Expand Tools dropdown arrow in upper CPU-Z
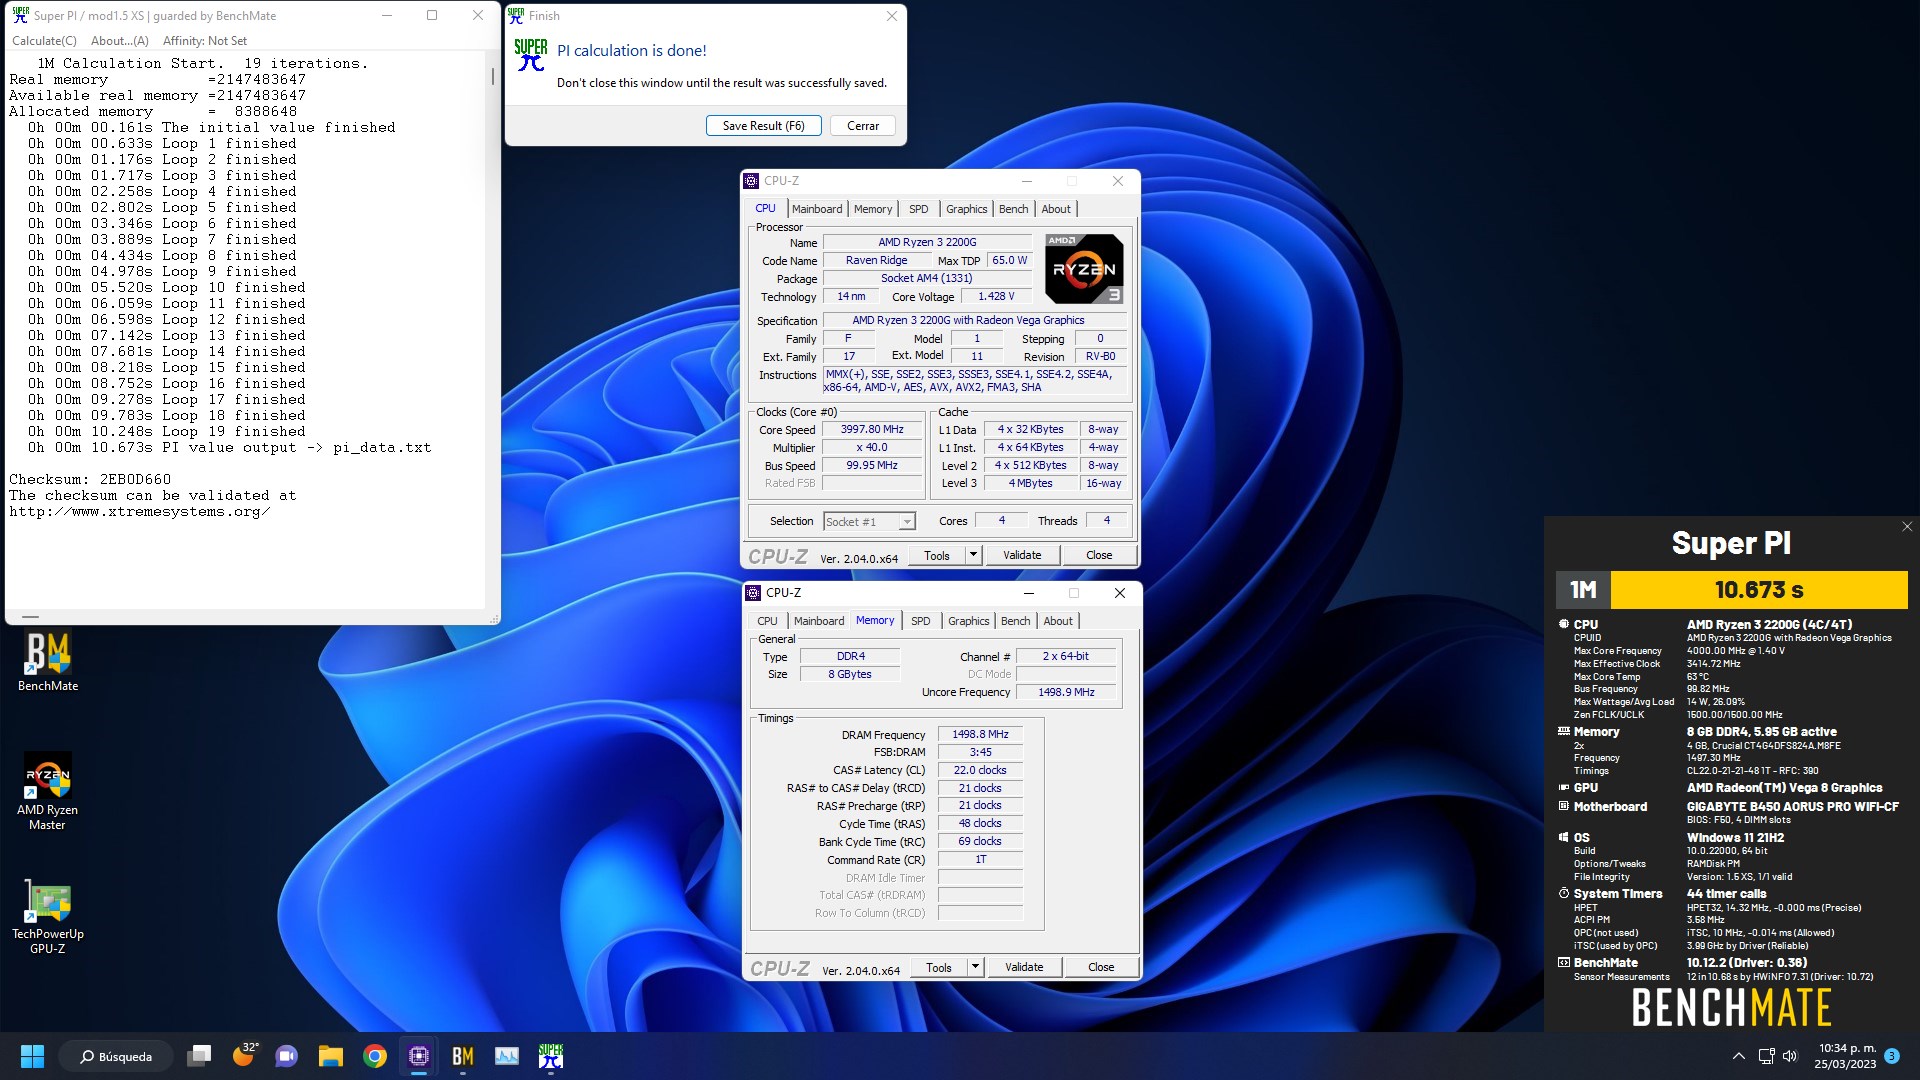 973,555
